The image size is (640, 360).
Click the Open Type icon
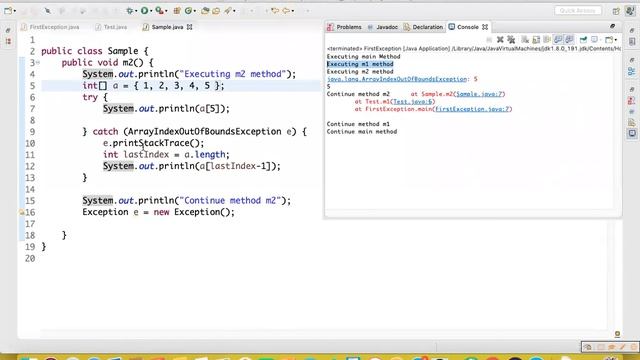pyautogui.click(x=205, y=11)
